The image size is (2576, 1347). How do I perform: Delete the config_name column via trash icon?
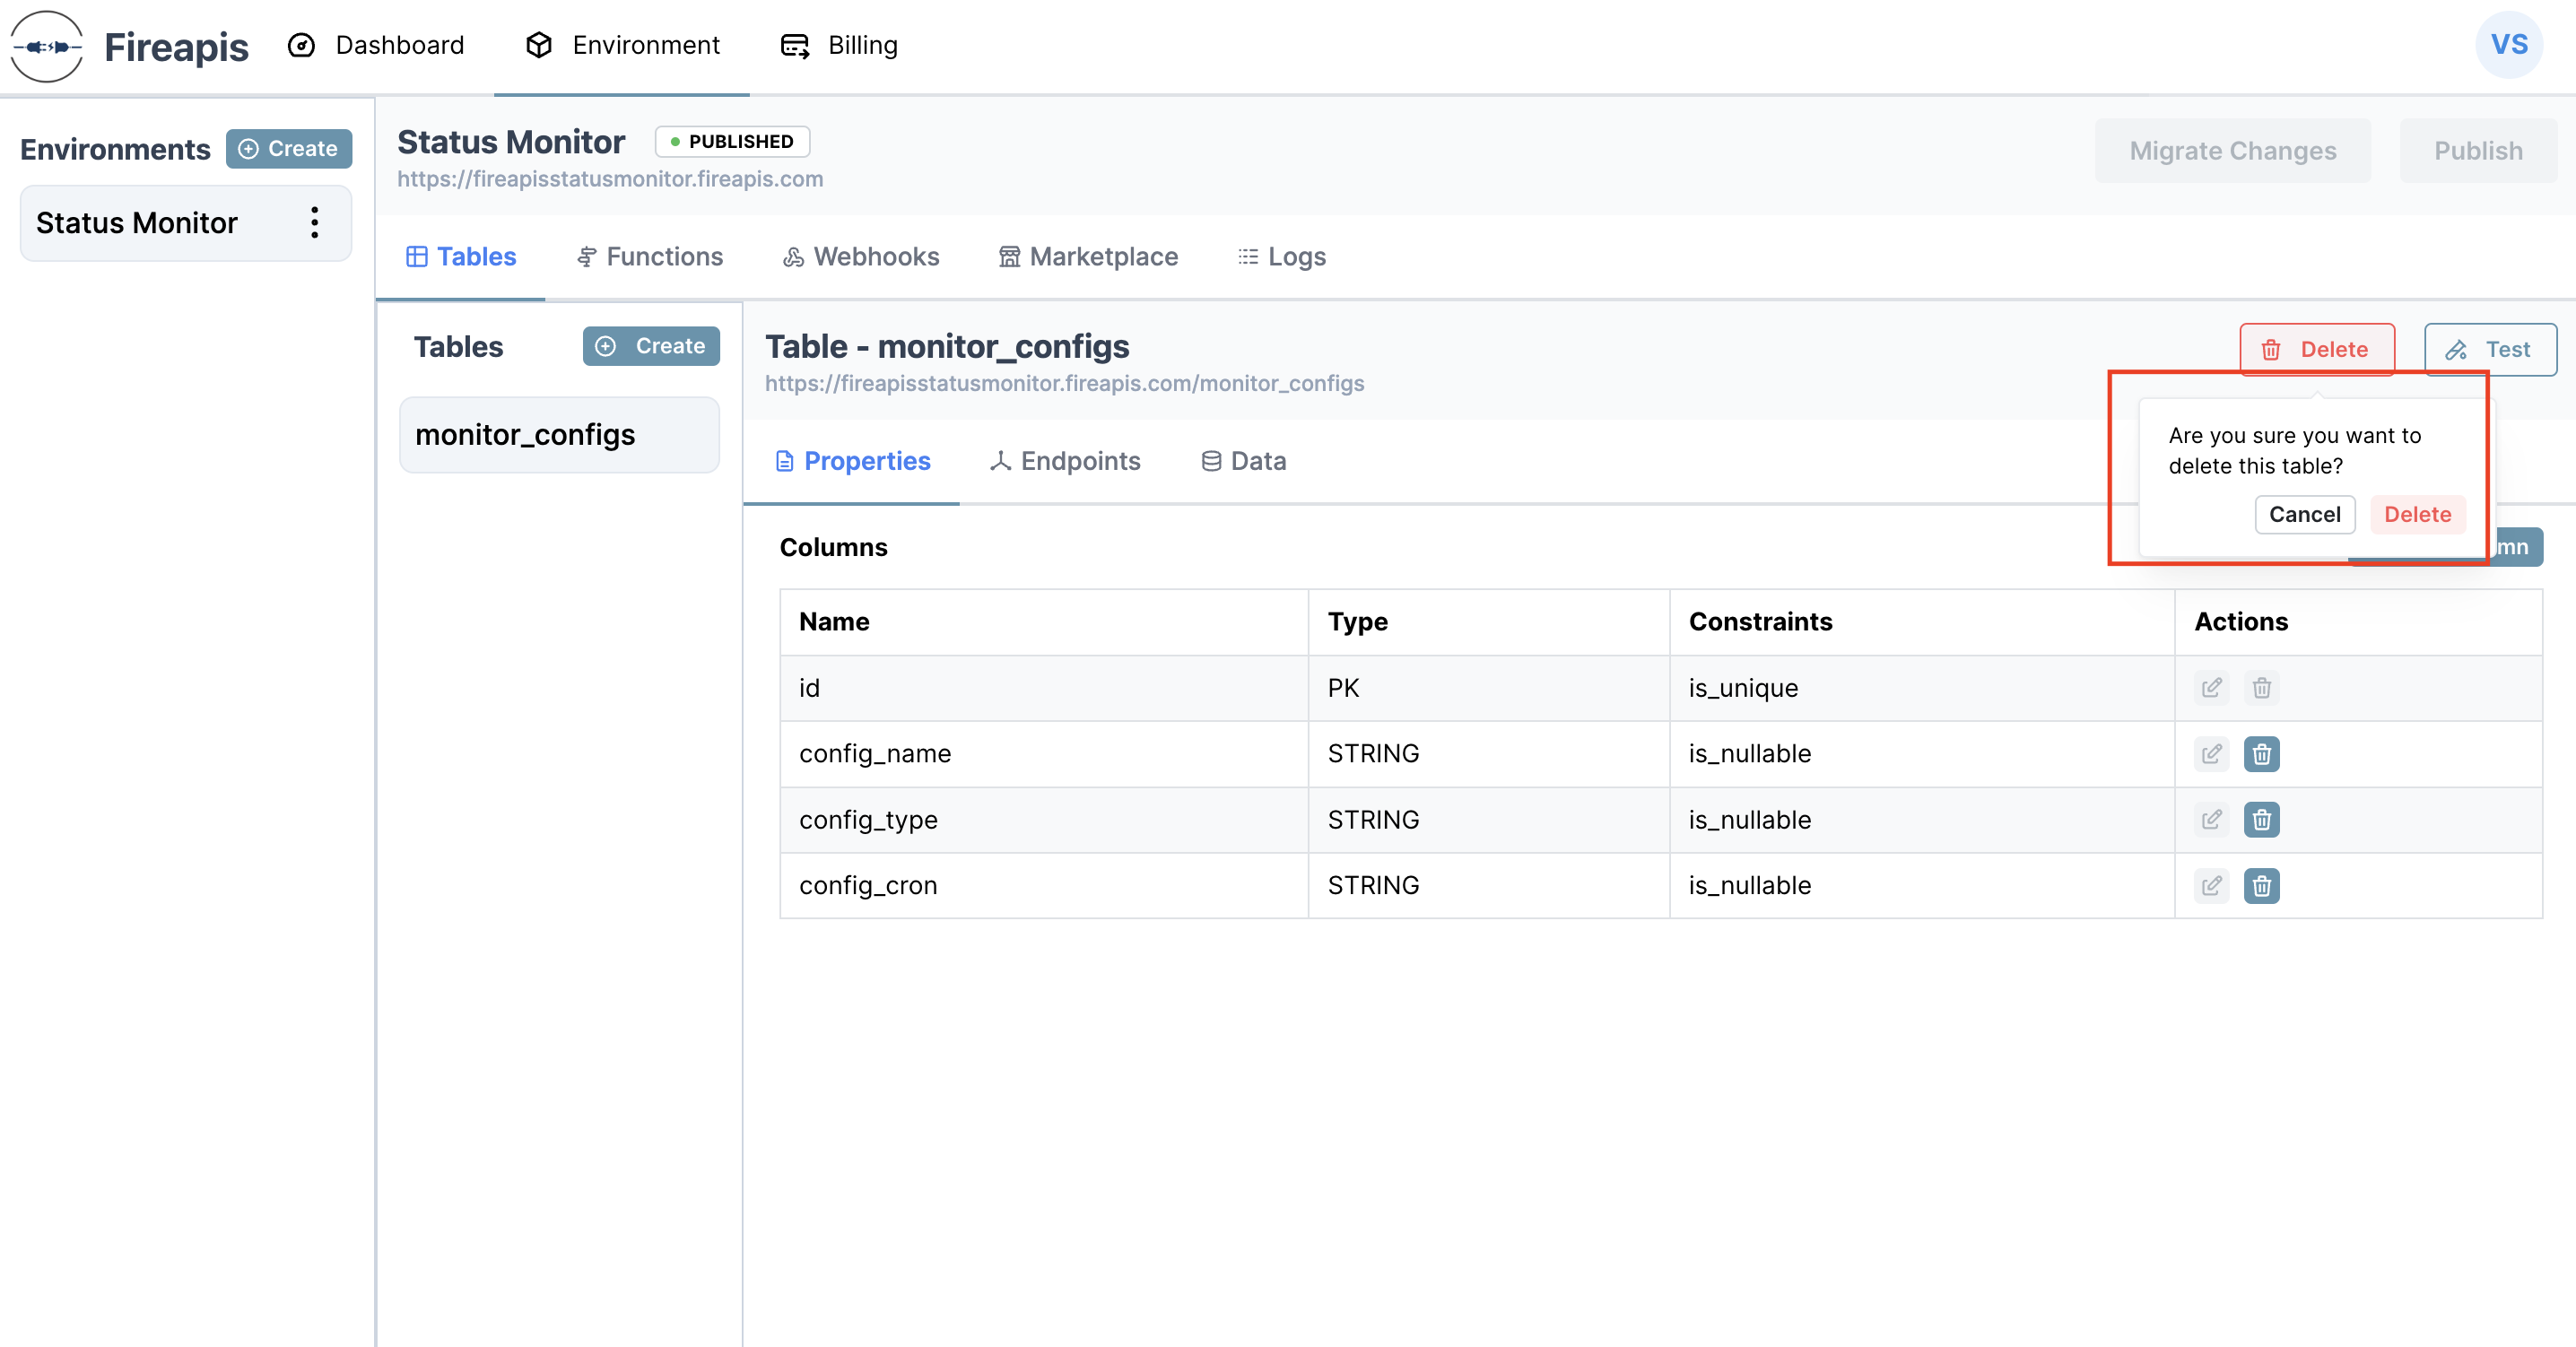coord(2261,754)
